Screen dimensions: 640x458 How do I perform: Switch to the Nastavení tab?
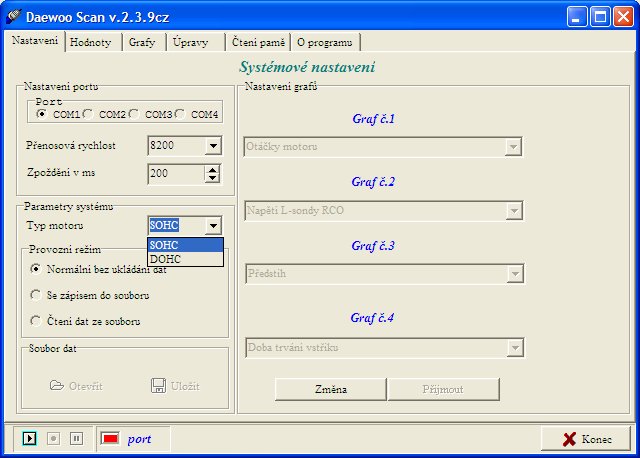(35, 40)
